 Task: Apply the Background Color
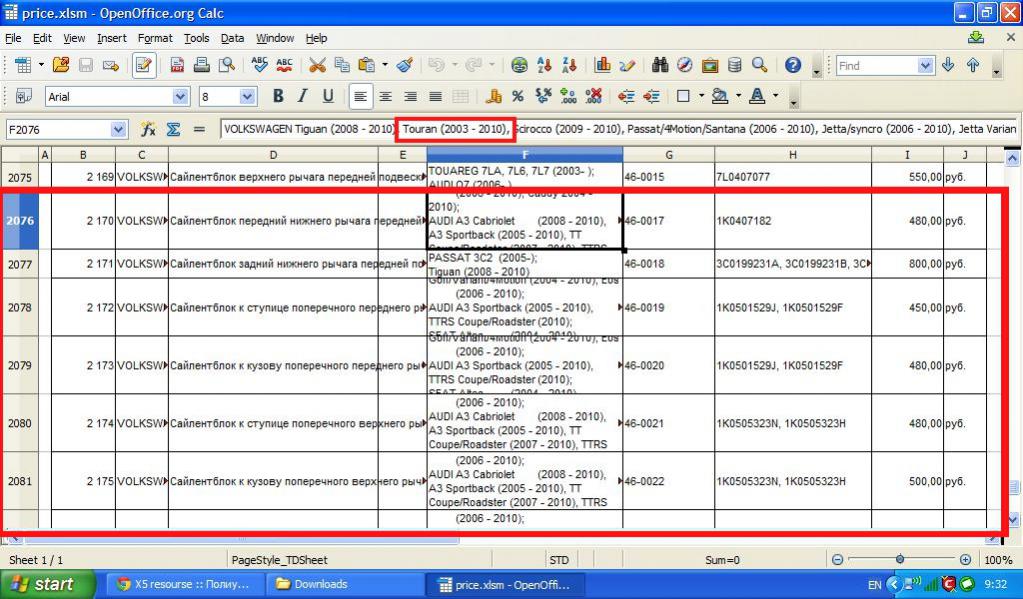720,97
